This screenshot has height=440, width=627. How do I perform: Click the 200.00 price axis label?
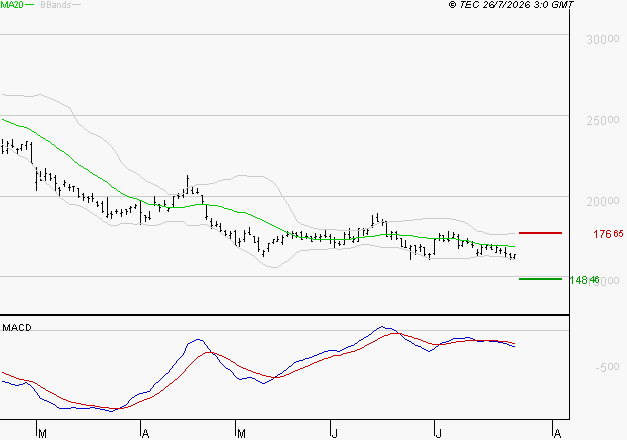tap(603, 201)
